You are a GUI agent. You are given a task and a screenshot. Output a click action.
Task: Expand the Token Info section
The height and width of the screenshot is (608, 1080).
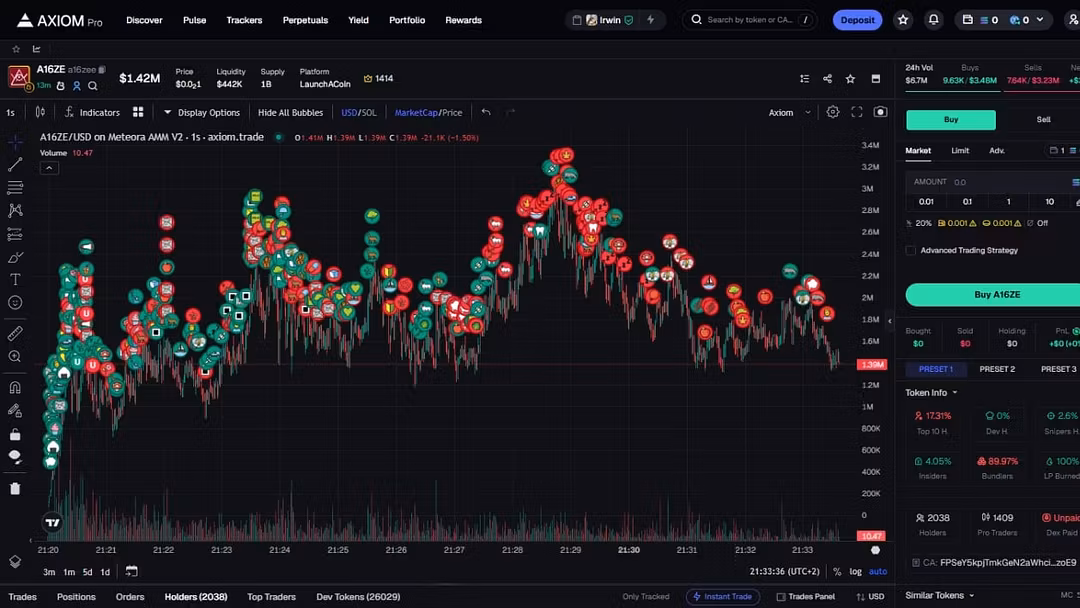point(931,393)
